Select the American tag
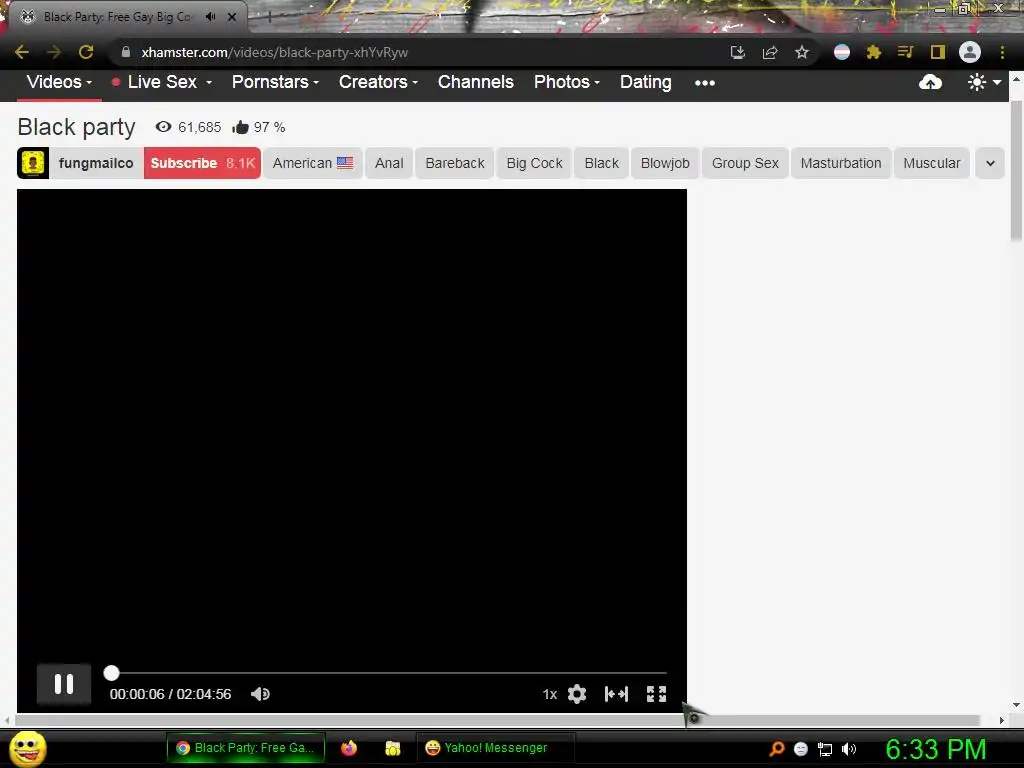The width and height of the screenshot is (1024, 768). point(313,163)
